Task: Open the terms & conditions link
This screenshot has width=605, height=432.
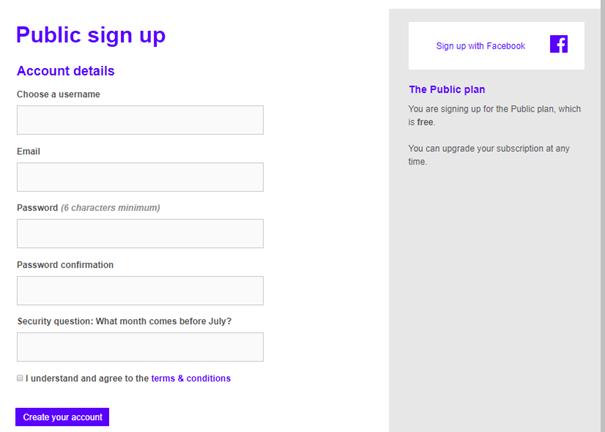Action: pos(191,378)
